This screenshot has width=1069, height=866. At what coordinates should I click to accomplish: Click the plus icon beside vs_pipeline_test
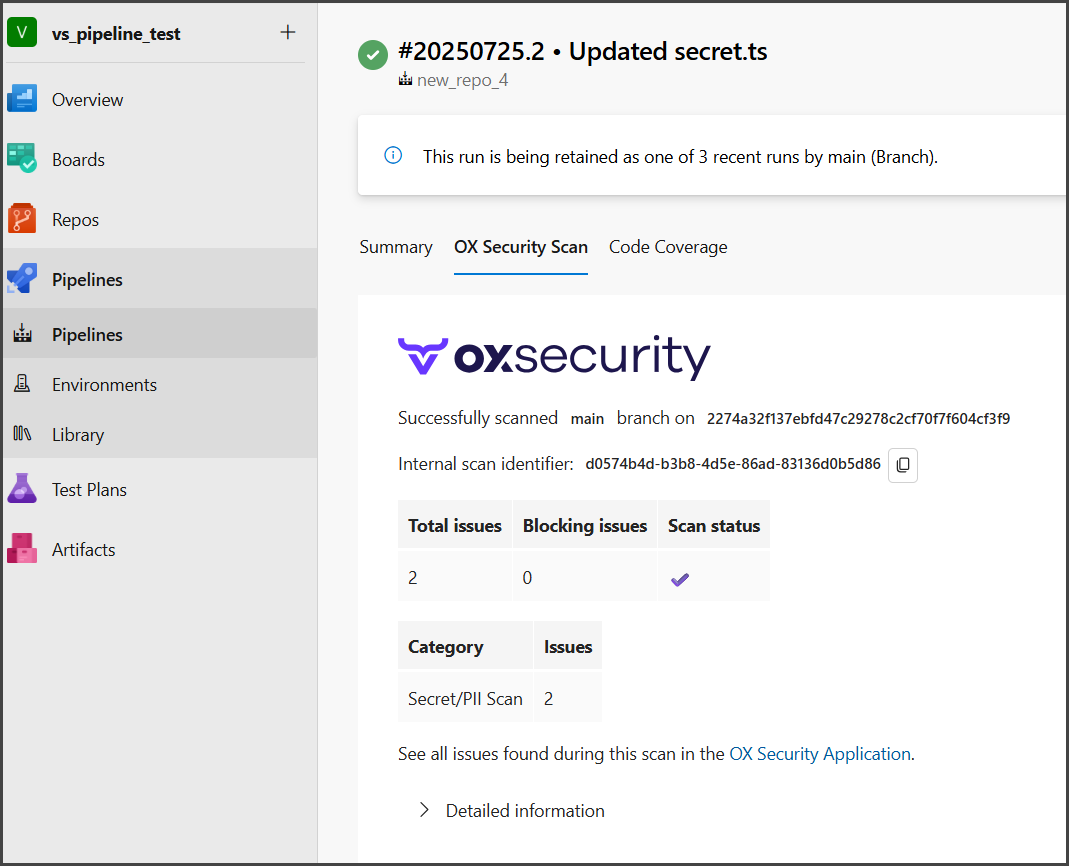pos(288,33)
